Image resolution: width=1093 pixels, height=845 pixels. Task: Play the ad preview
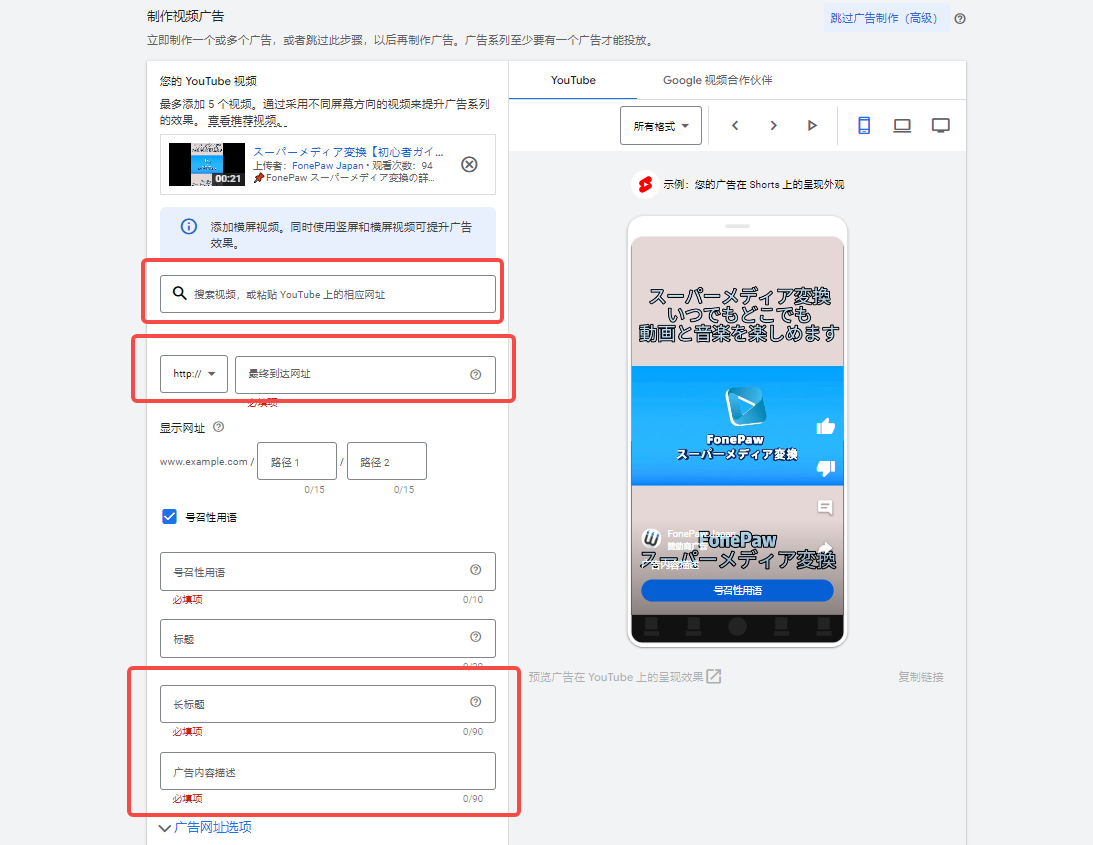pyautogui.click(x=812, y=126)
